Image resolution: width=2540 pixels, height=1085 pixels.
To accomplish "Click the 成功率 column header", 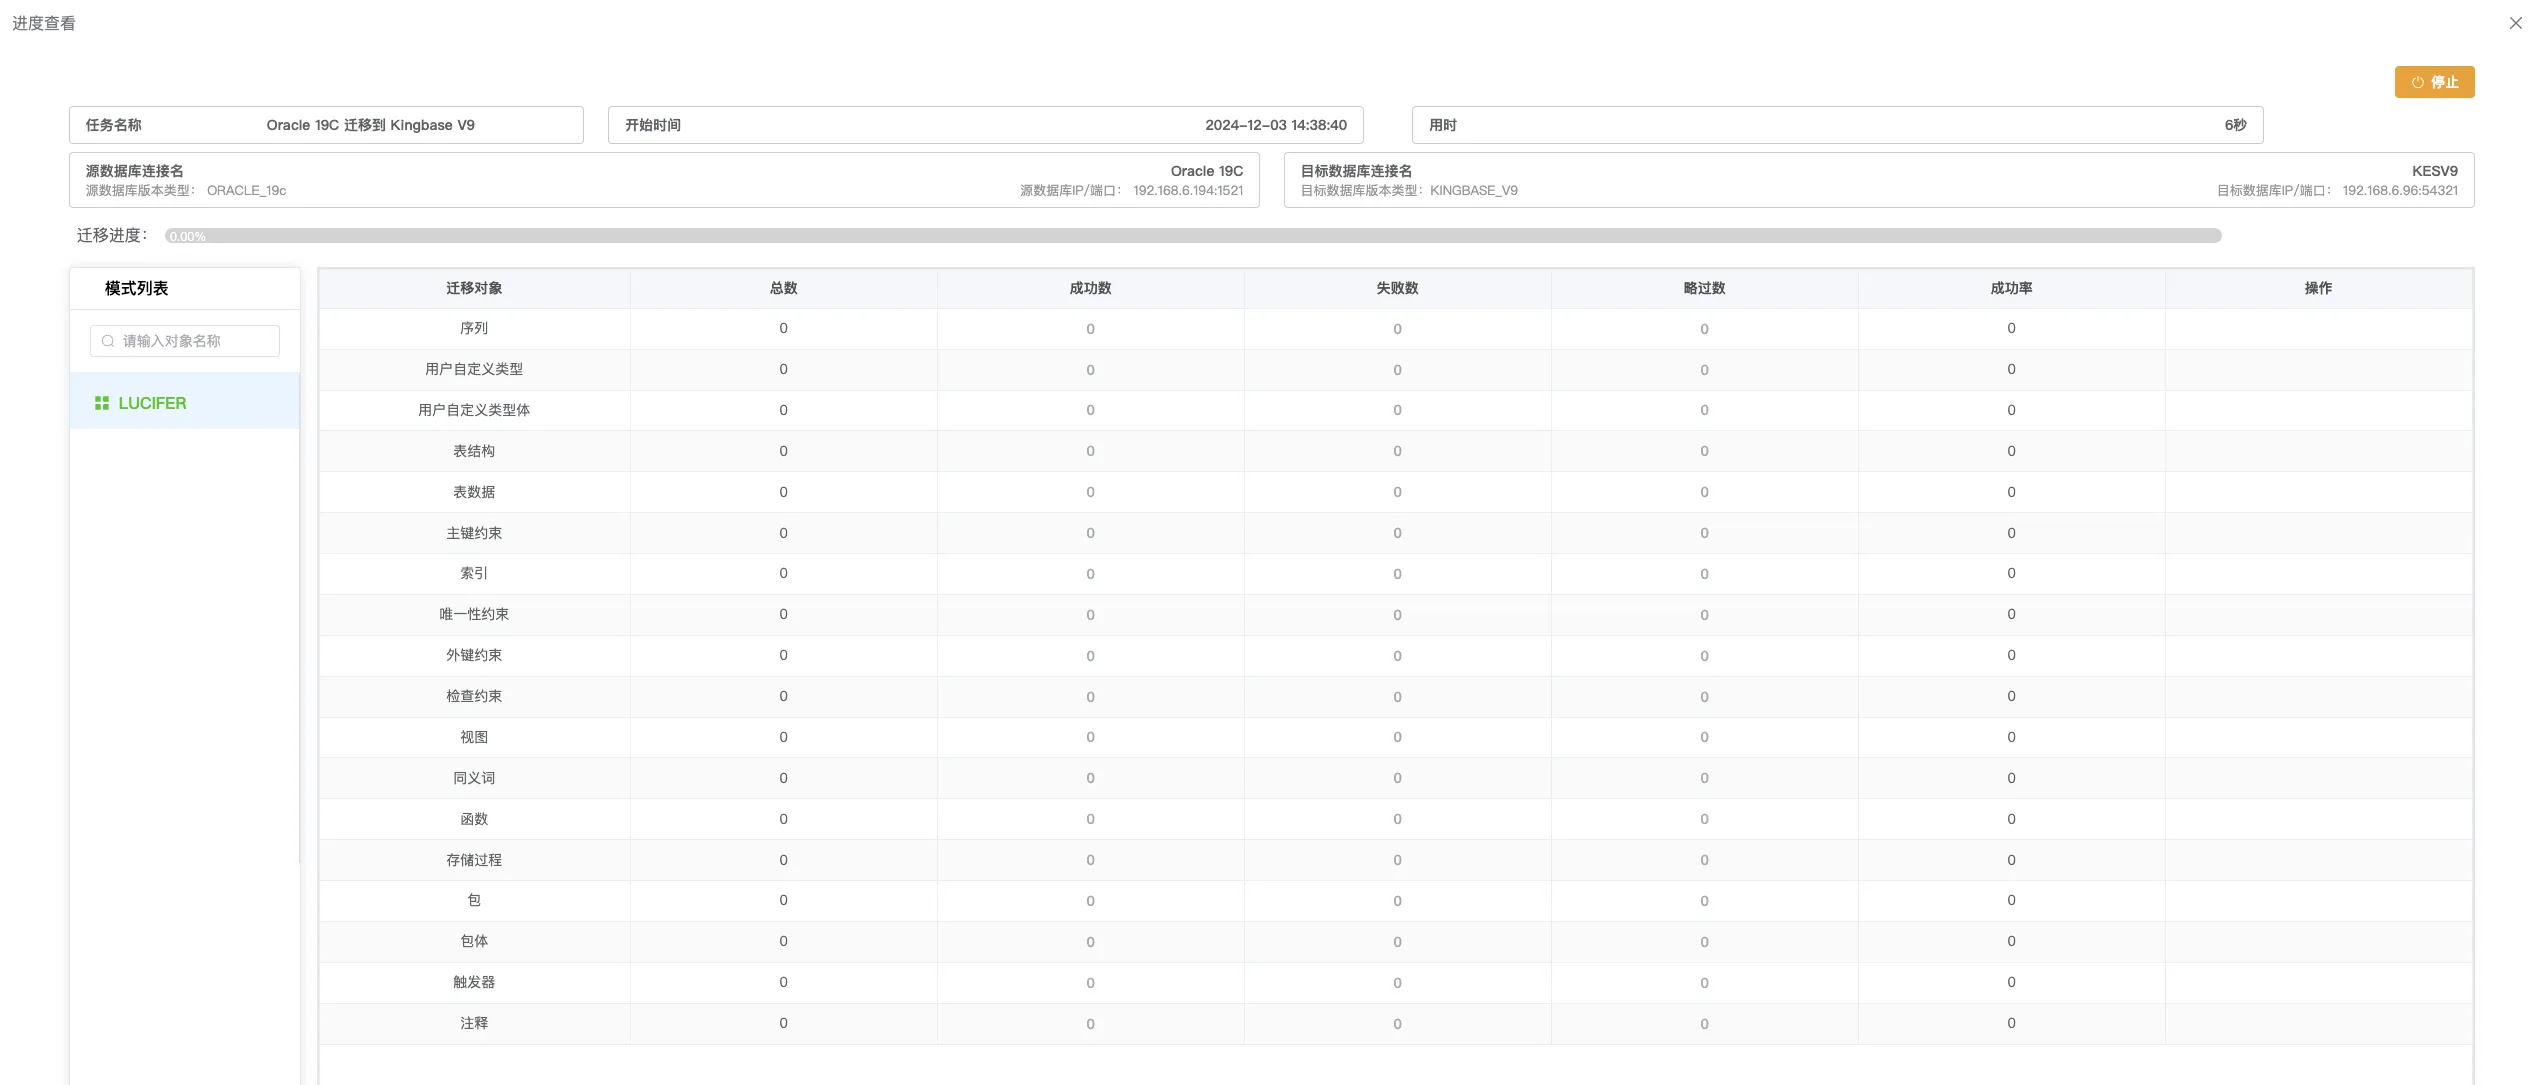I will 2011,288.
